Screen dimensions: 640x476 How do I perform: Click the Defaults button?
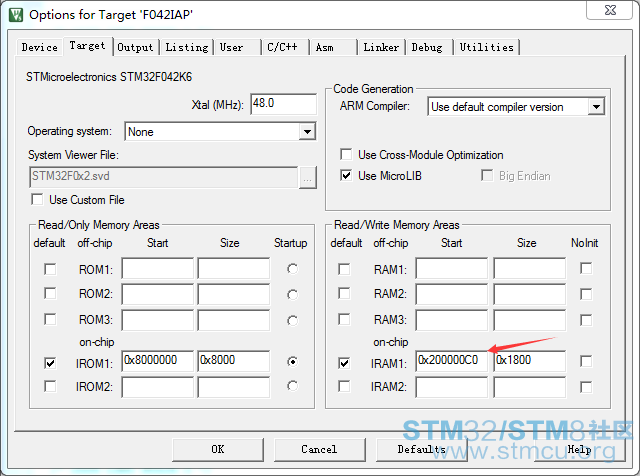tap(422, 449)
